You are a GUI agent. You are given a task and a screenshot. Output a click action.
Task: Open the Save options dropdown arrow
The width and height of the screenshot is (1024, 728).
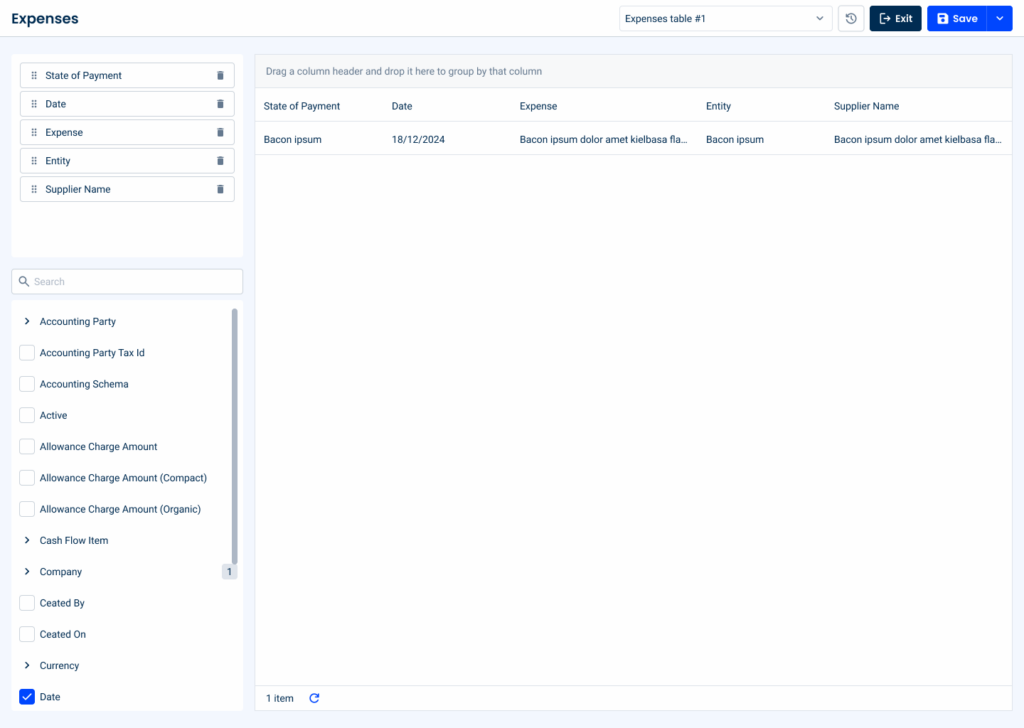999,18
